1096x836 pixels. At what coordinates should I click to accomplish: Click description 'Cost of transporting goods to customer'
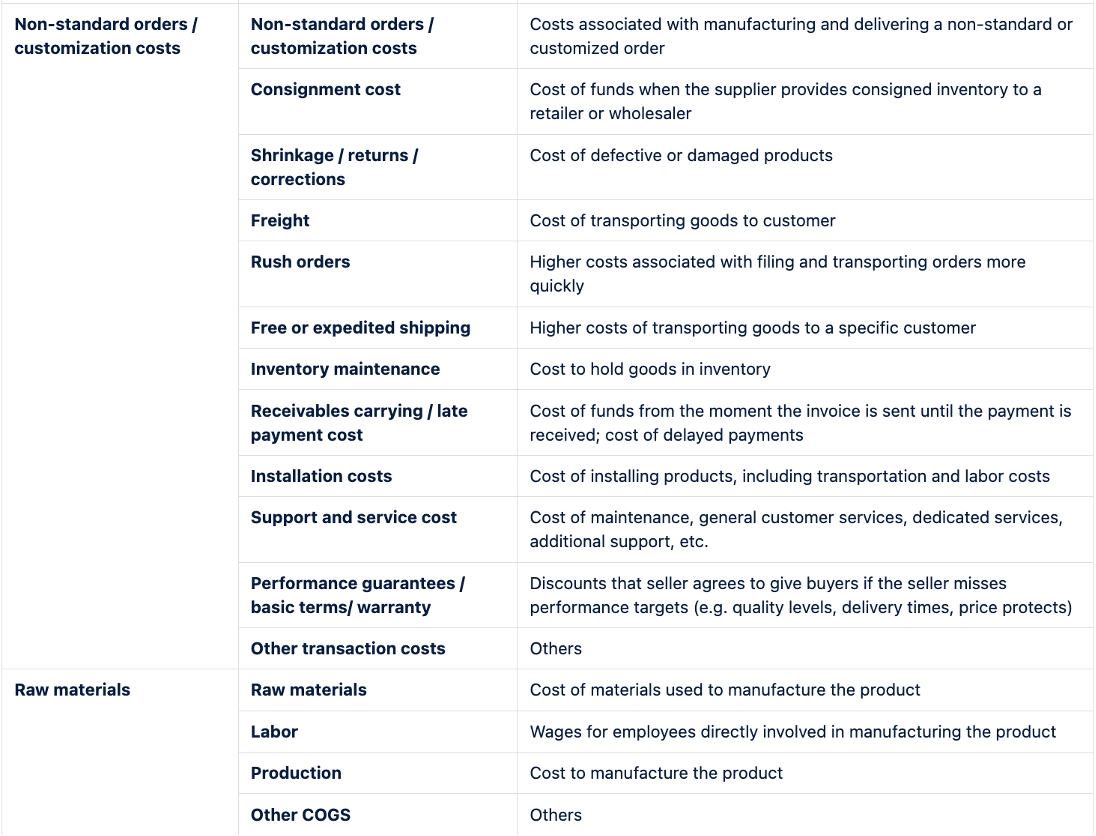(682, 221)
